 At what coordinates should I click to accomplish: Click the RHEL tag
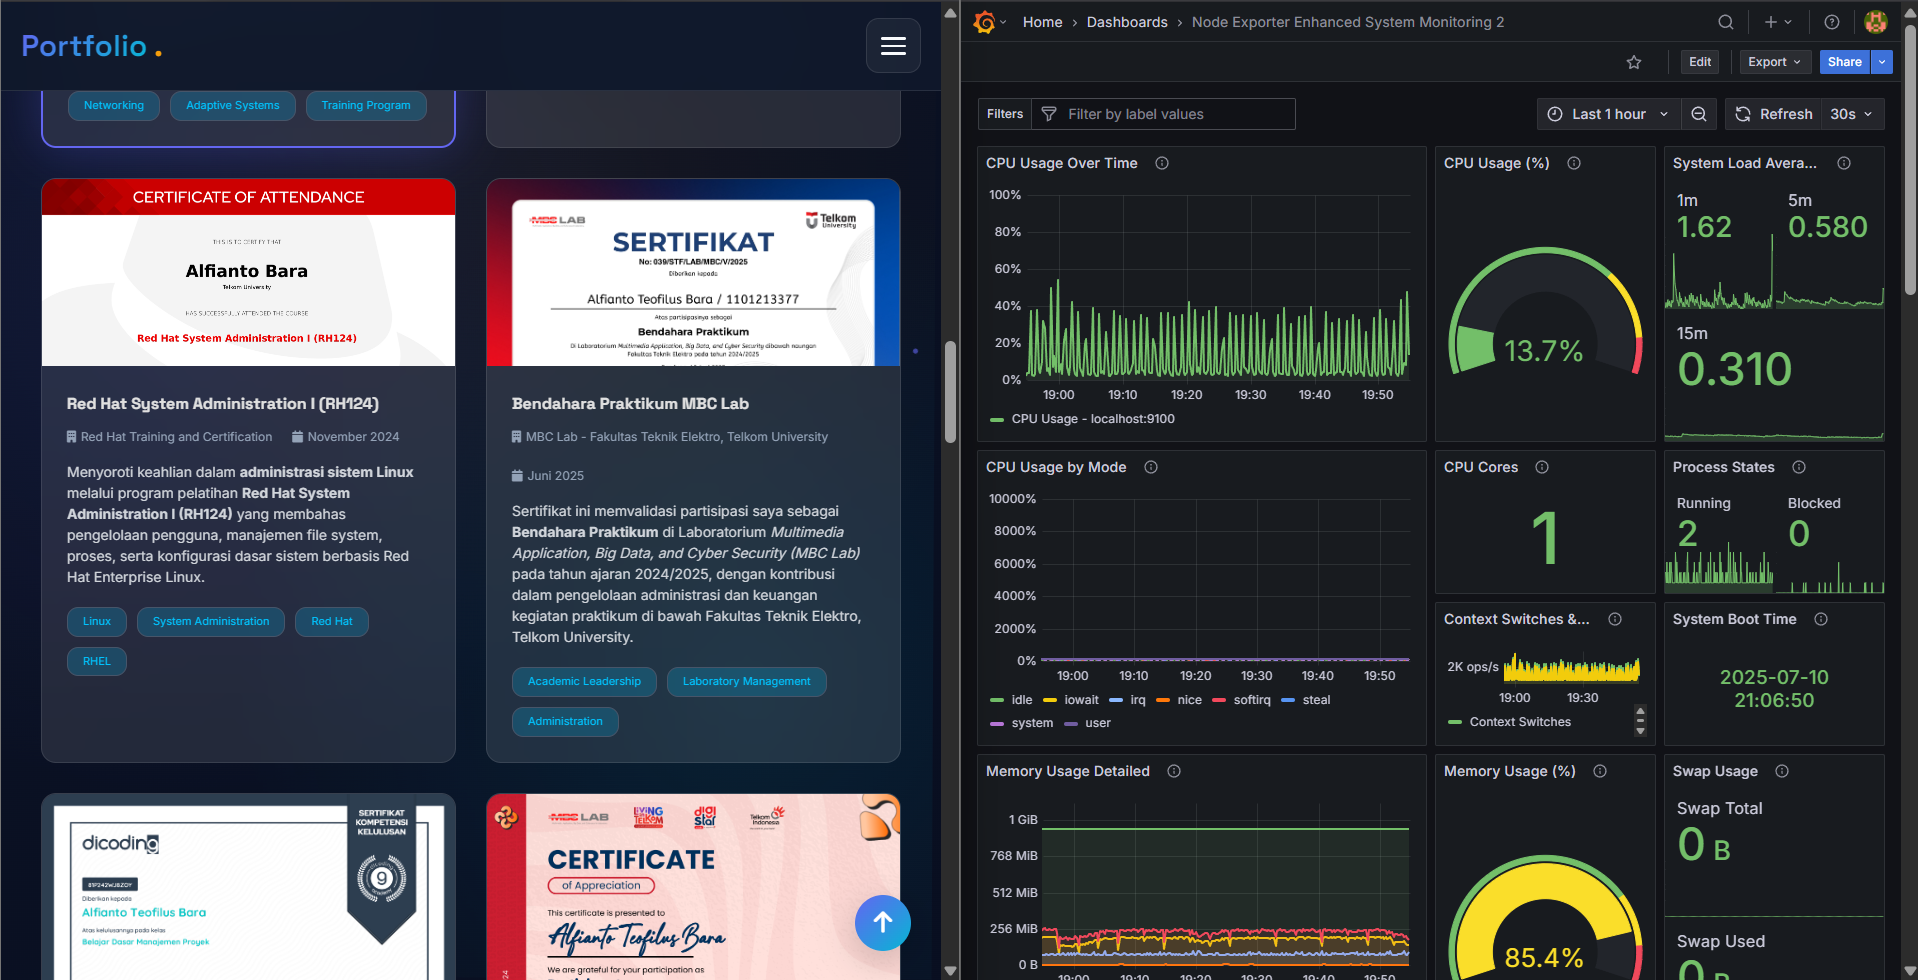pos(97,662)
